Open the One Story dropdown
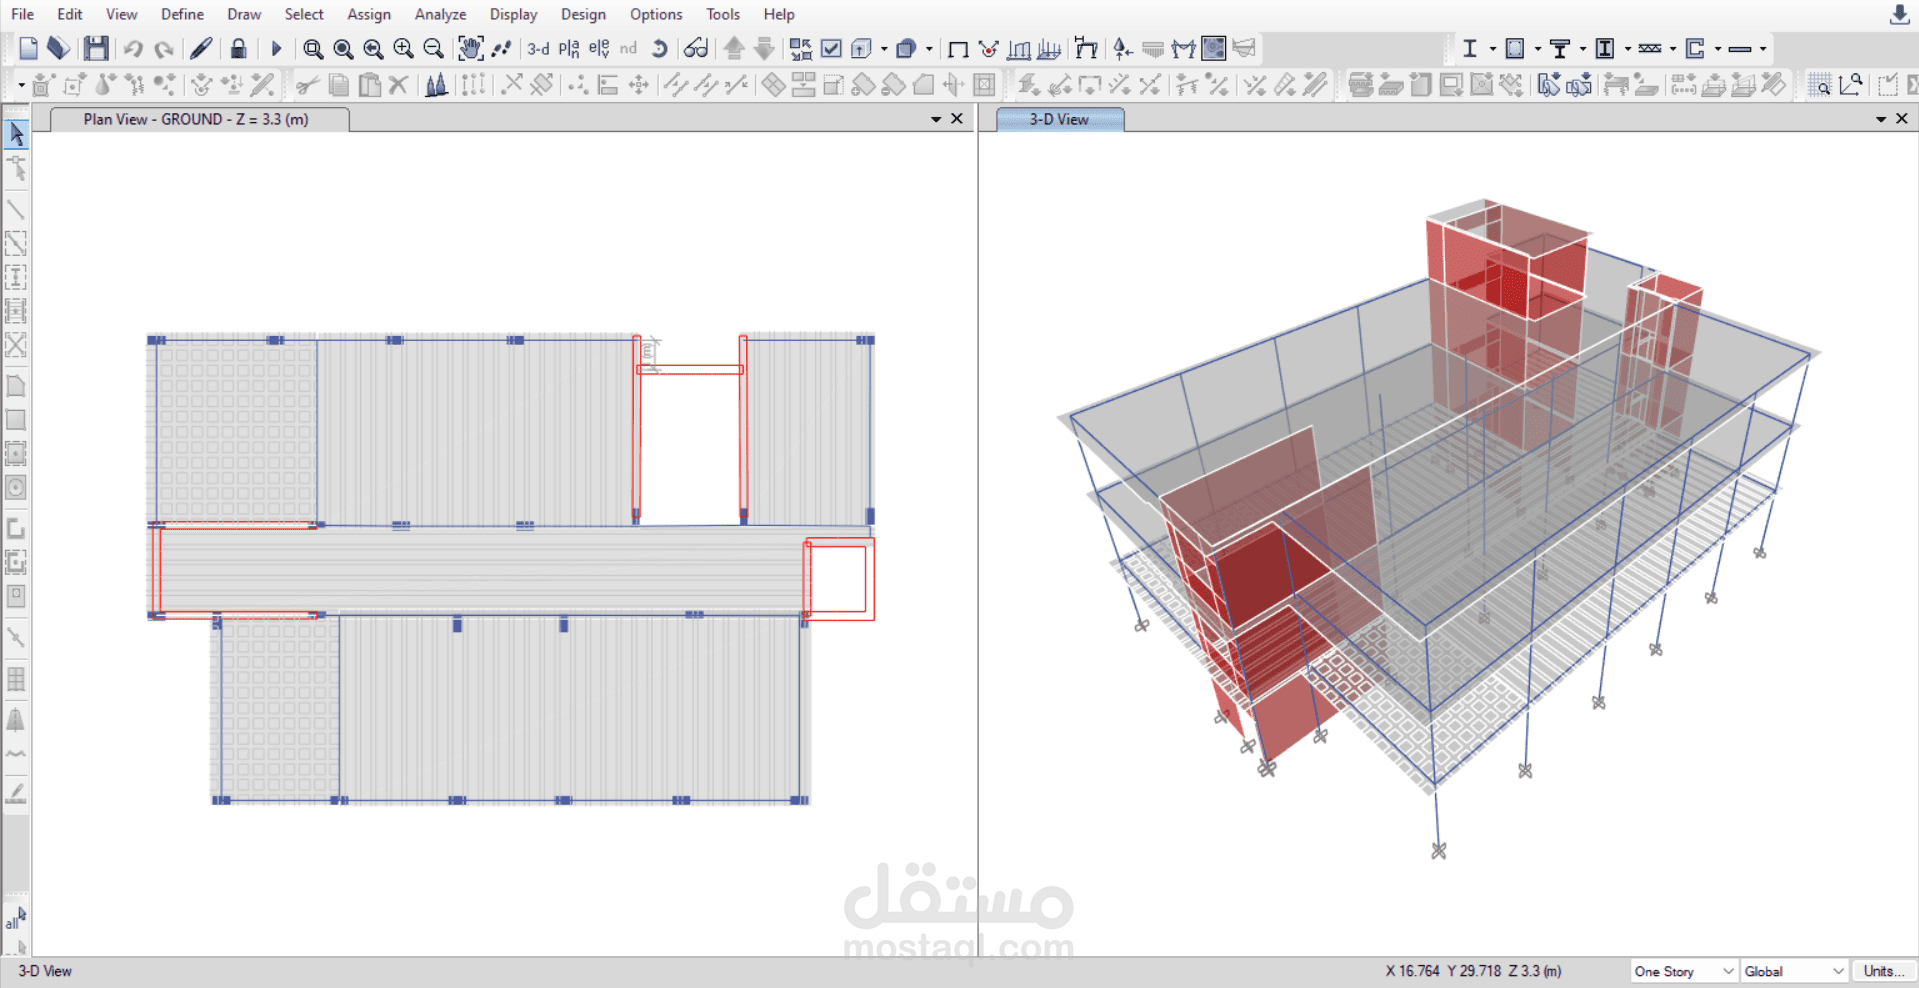Viewport: 1919px width, 988px height. click(x=1684, y=971)
